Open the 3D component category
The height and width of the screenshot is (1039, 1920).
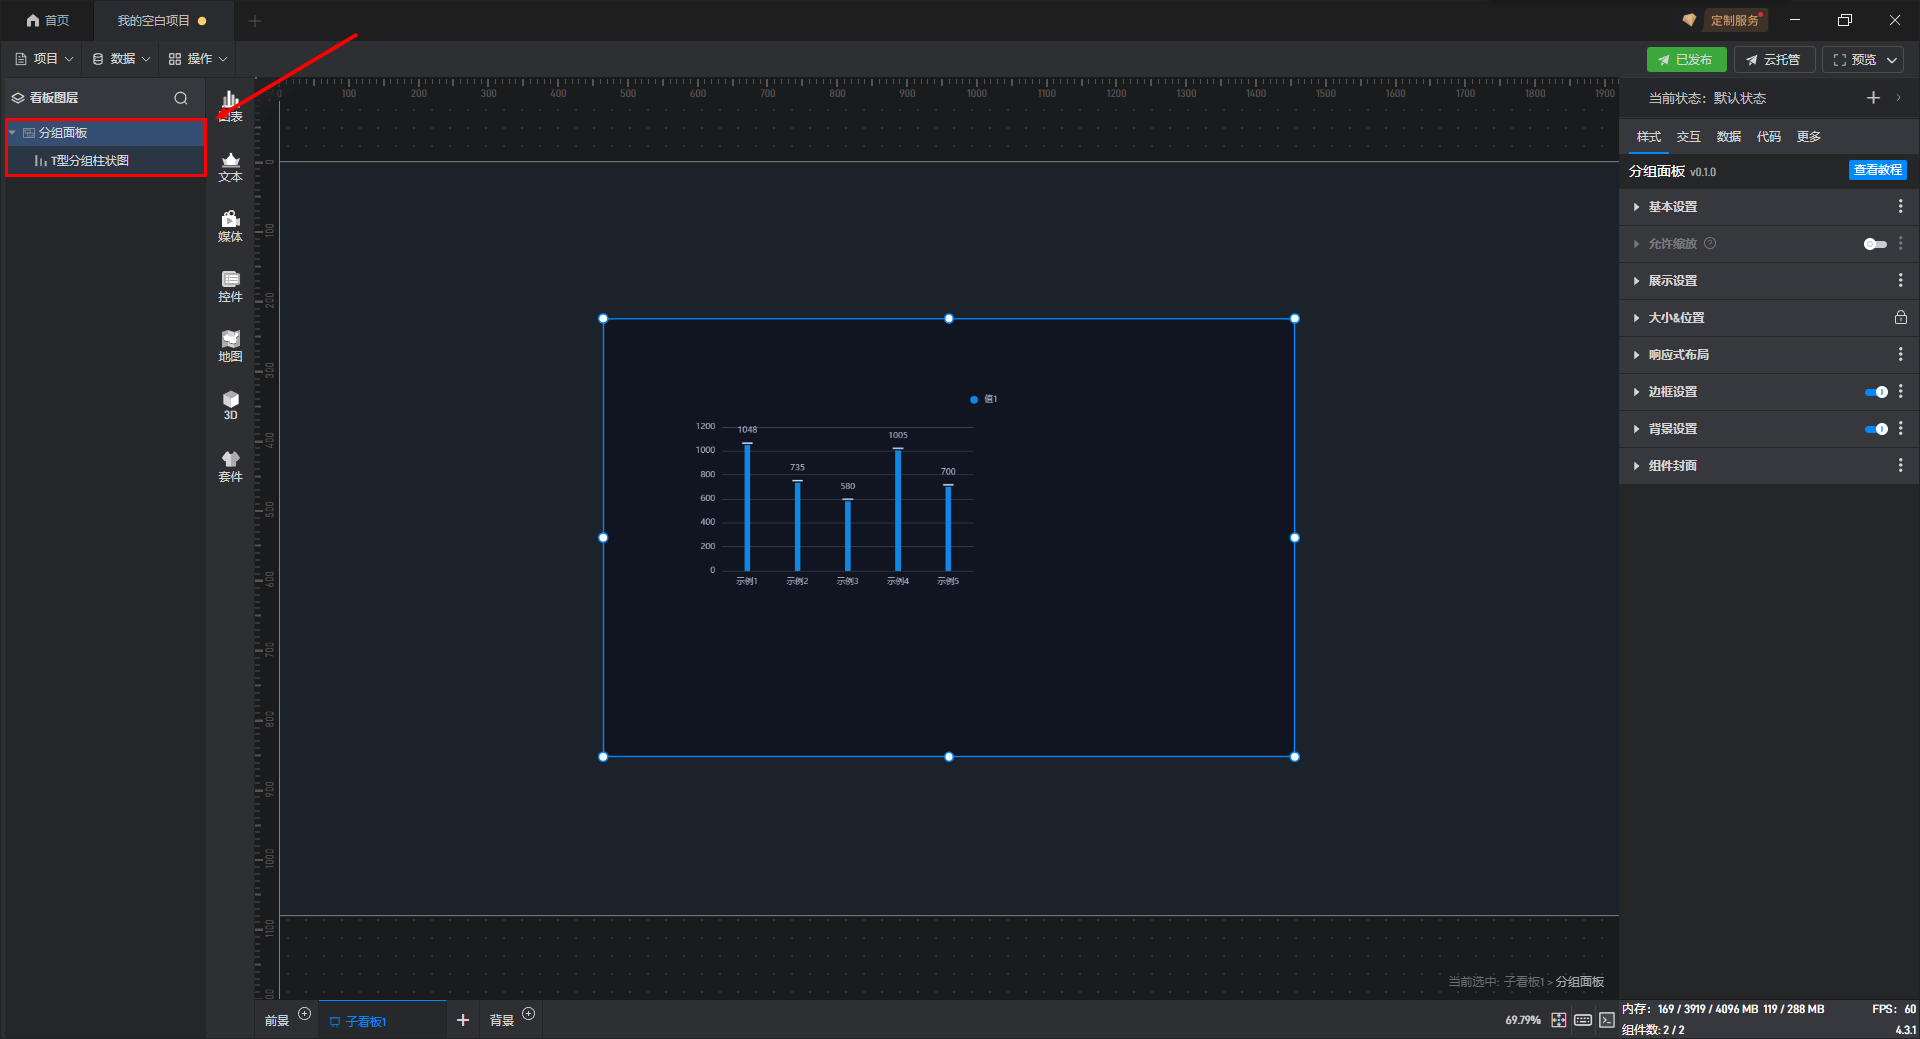click(230, 405)
